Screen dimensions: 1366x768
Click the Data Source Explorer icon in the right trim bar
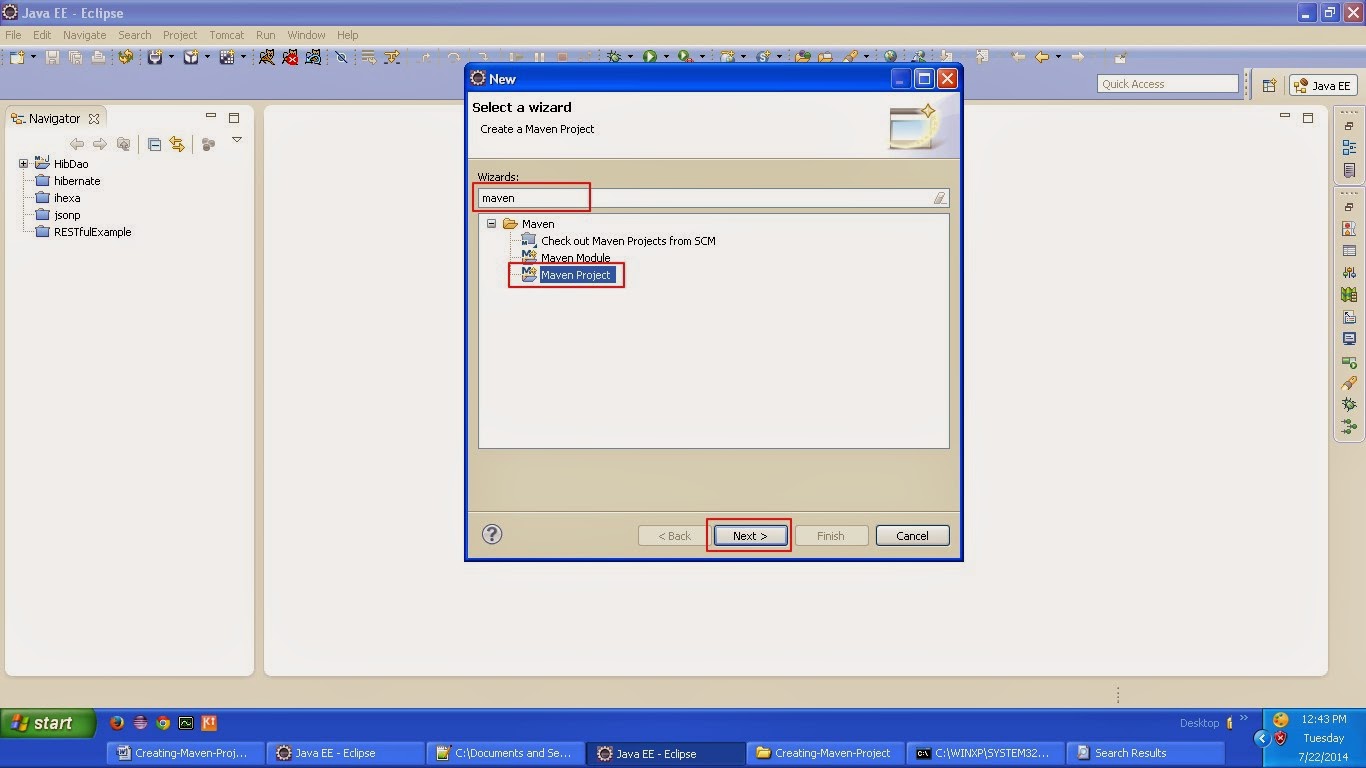tap(1349, 295)
